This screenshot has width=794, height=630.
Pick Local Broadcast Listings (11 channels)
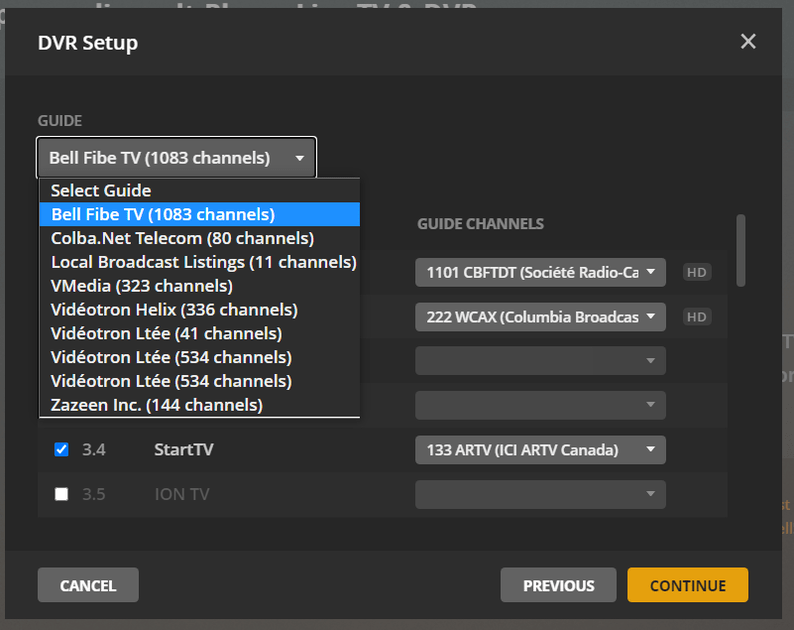200,262
